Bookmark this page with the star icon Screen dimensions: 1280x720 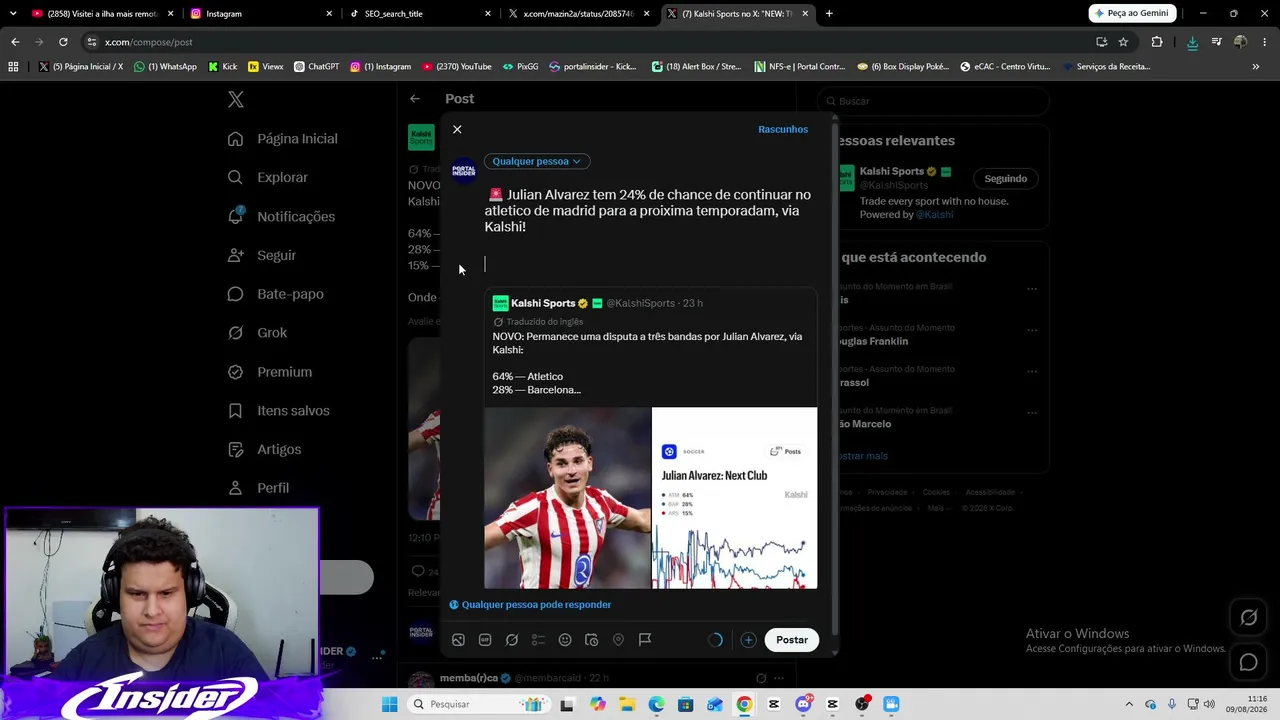tap(1123, 42)
